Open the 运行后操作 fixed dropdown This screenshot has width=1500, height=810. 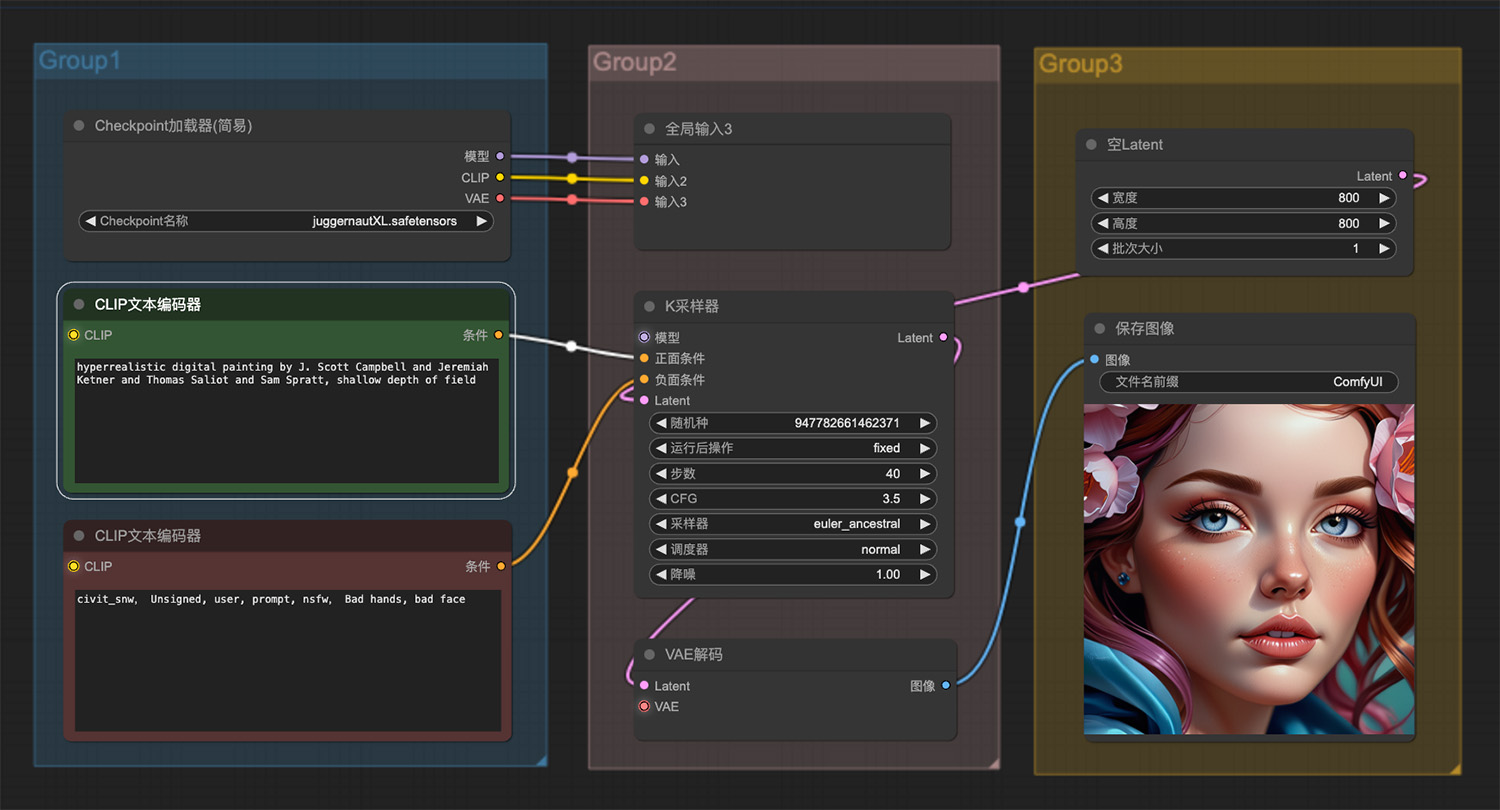(x=794, y=448)
